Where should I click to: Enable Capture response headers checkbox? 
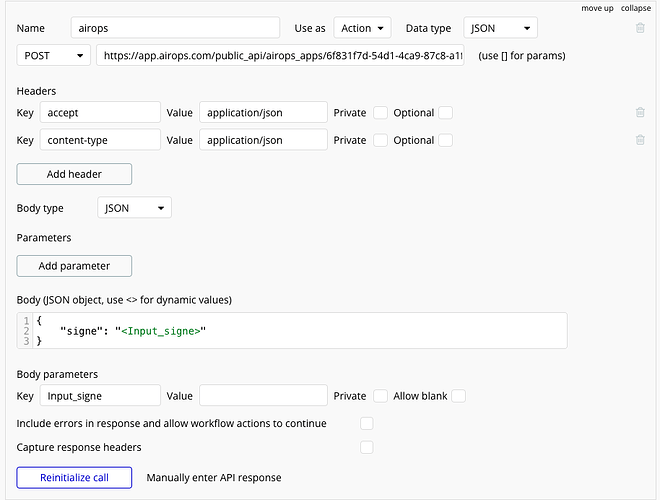click(x=367, y=447)
